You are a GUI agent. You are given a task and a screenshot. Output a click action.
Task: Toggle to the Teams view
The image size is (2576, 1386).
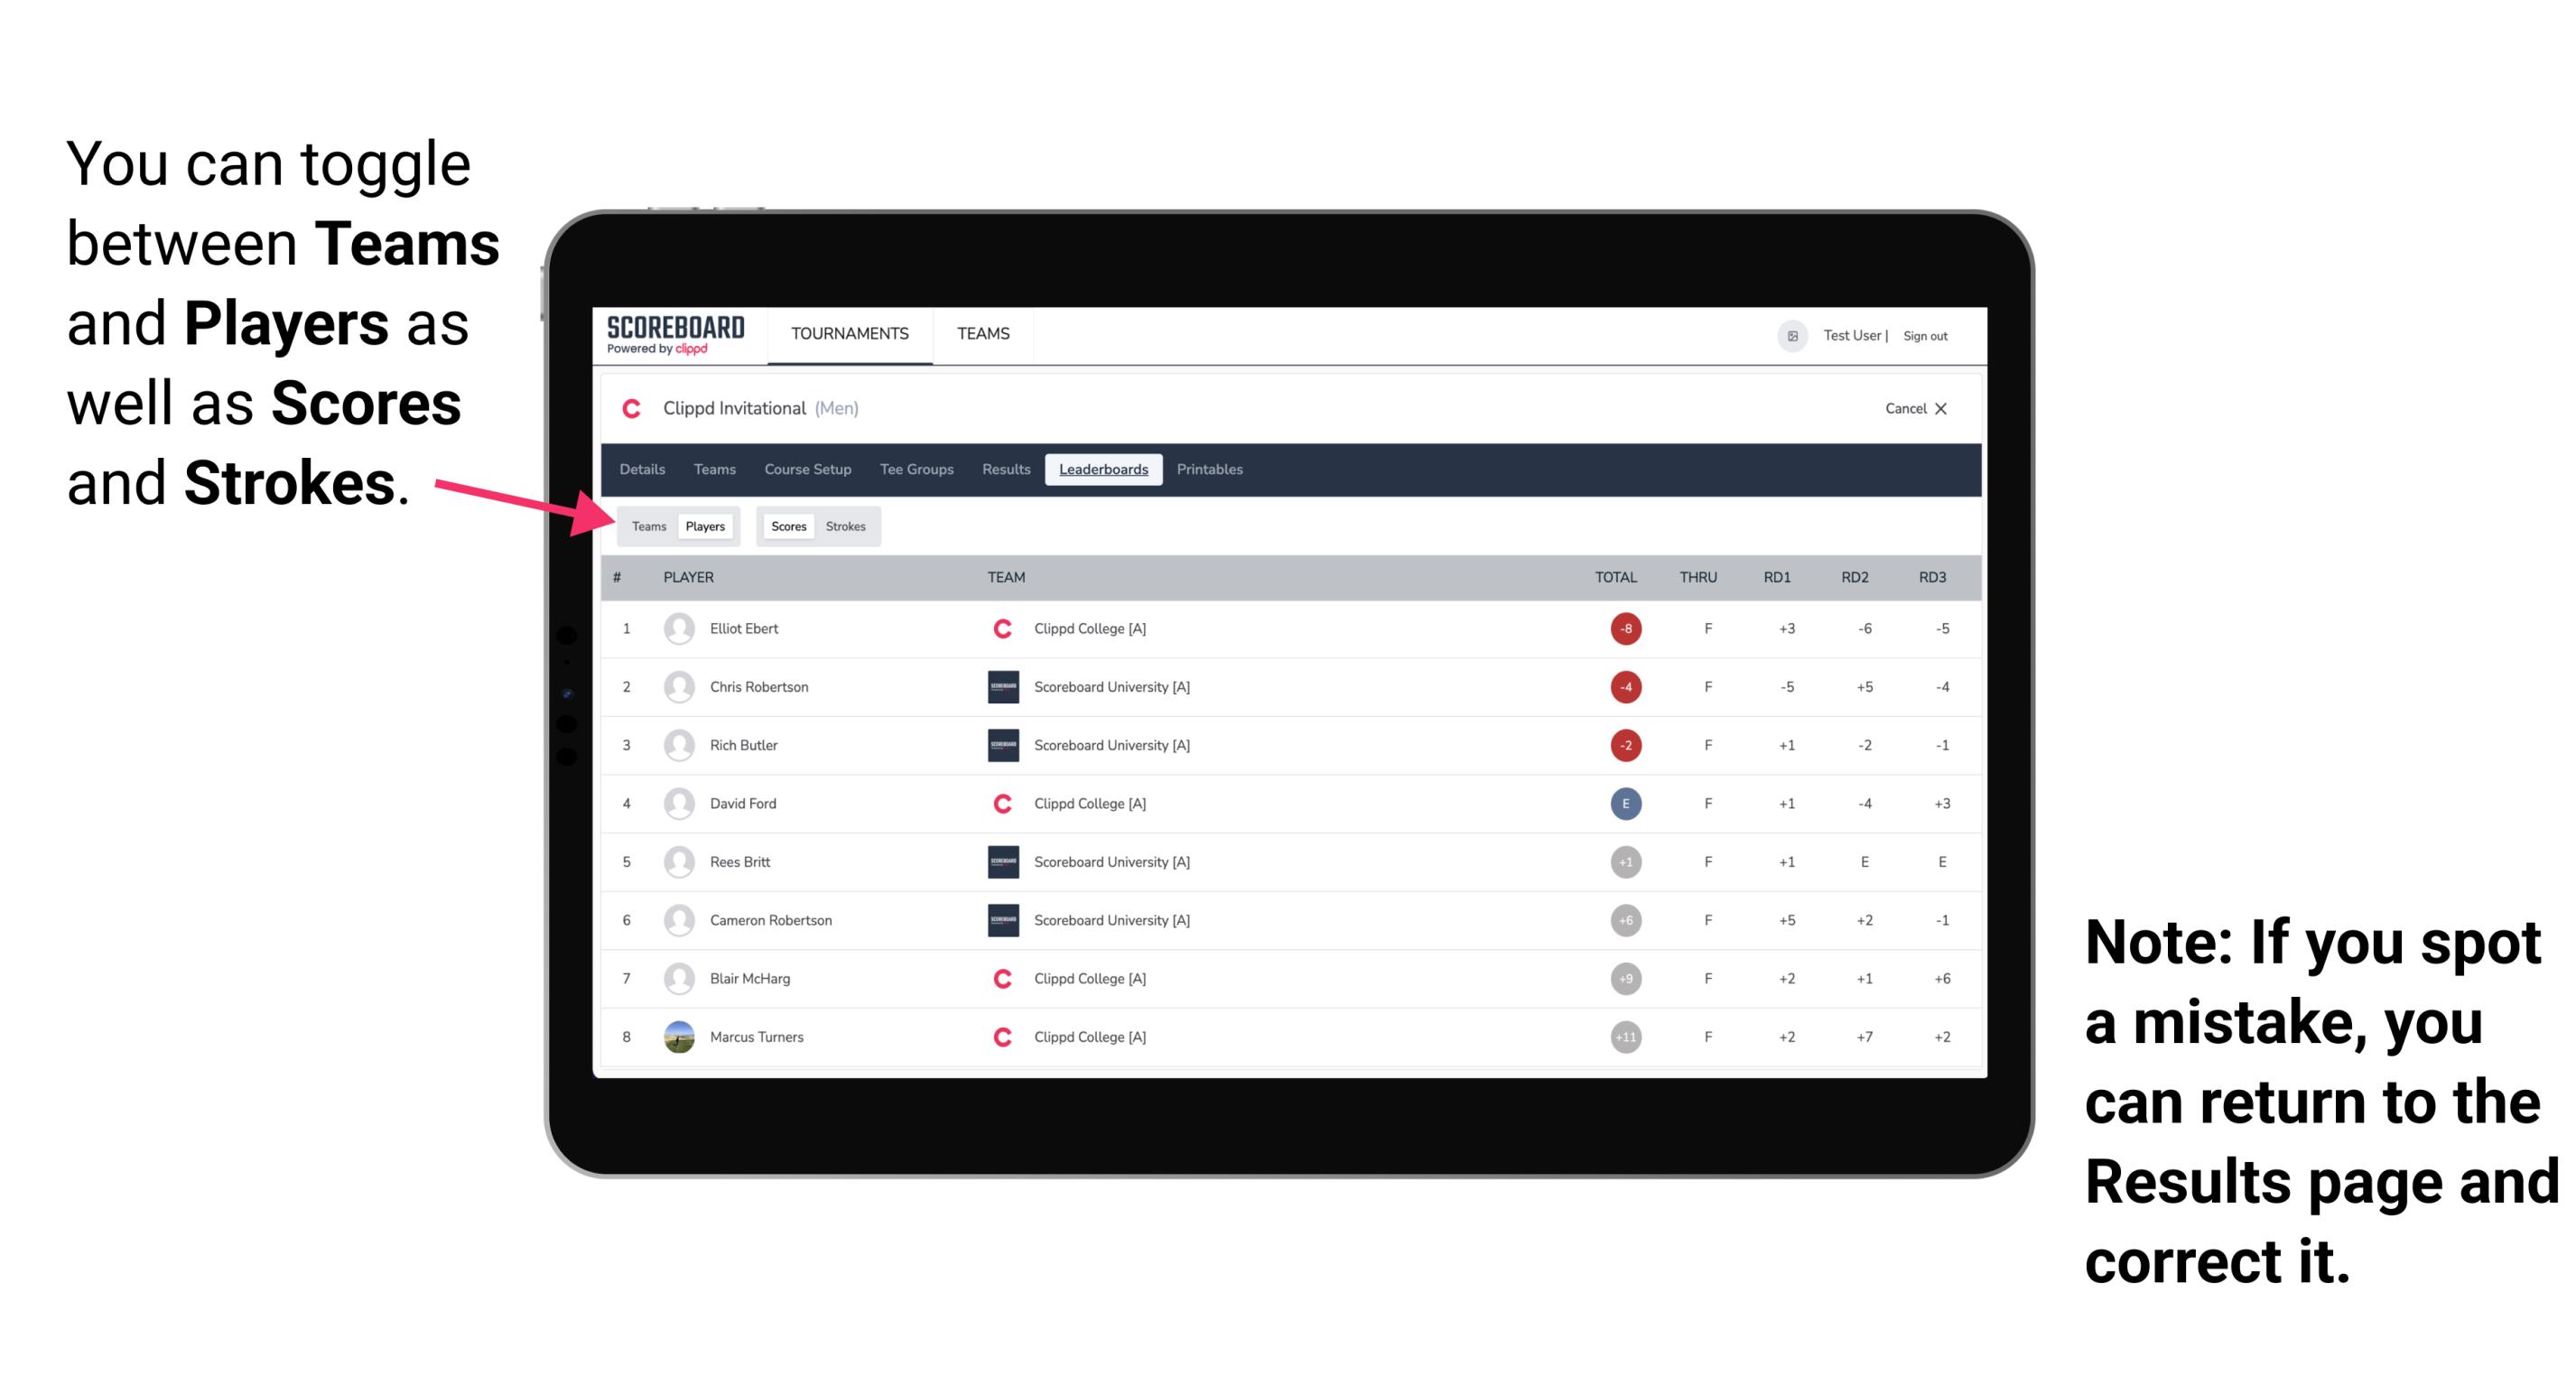click(x=650, y=526)
